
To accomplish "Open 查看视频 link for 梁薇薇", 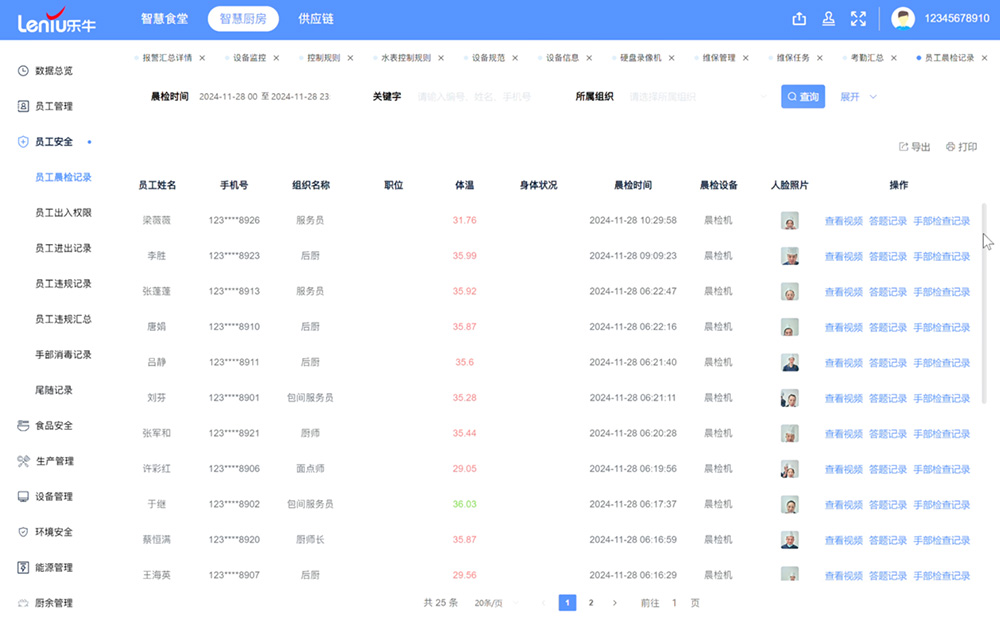I will tap(845, 221).
